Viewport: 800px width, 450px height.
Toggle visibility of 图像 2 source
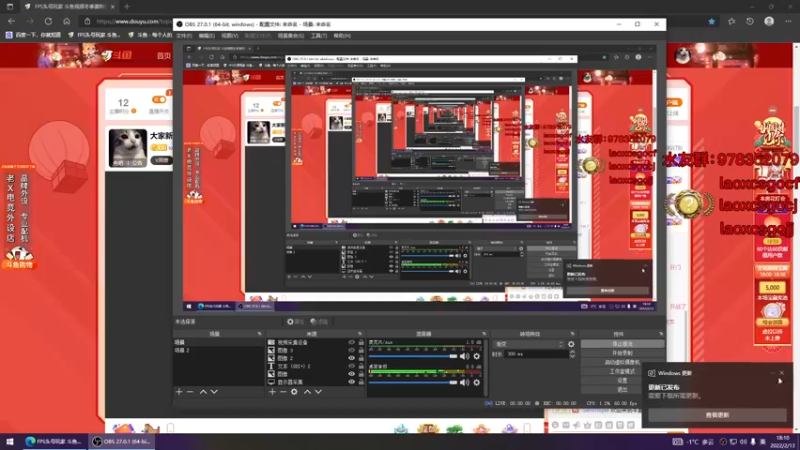click(x=351, y=358)
